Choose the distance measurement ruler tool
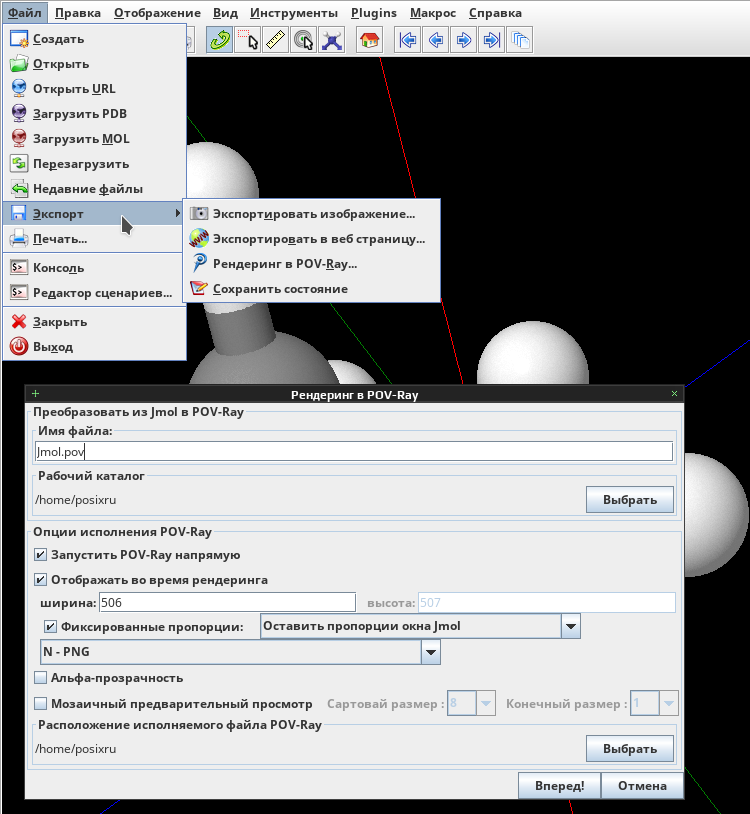750x814 pixels. [276, 40]
